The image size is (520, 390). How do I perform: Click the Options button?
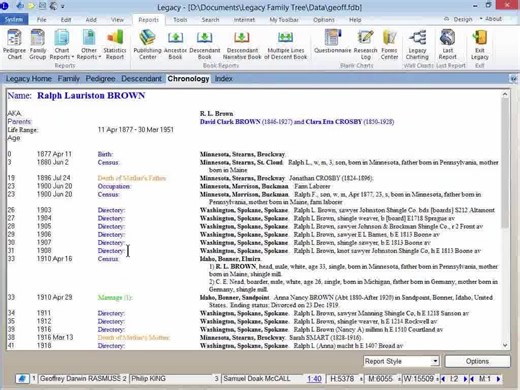477,361
